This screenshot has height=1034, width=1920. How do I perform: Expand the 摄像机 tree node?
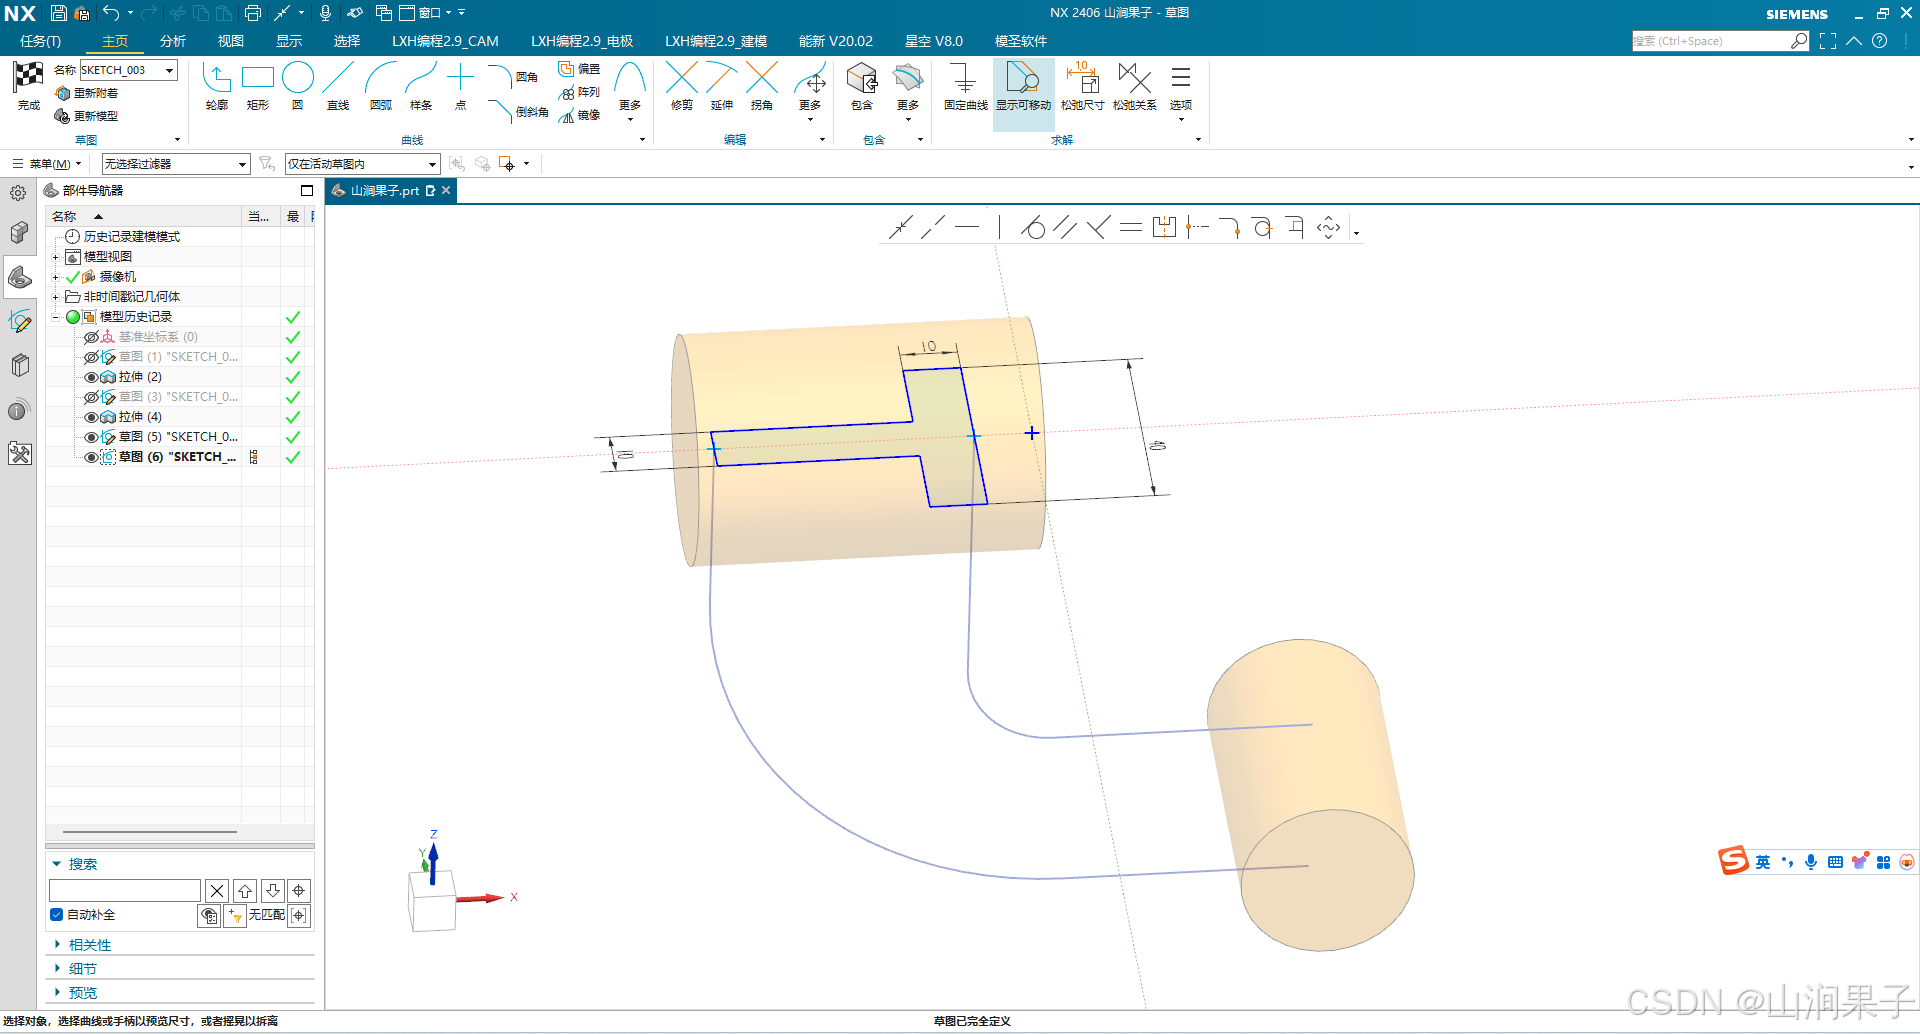[56, 277]
